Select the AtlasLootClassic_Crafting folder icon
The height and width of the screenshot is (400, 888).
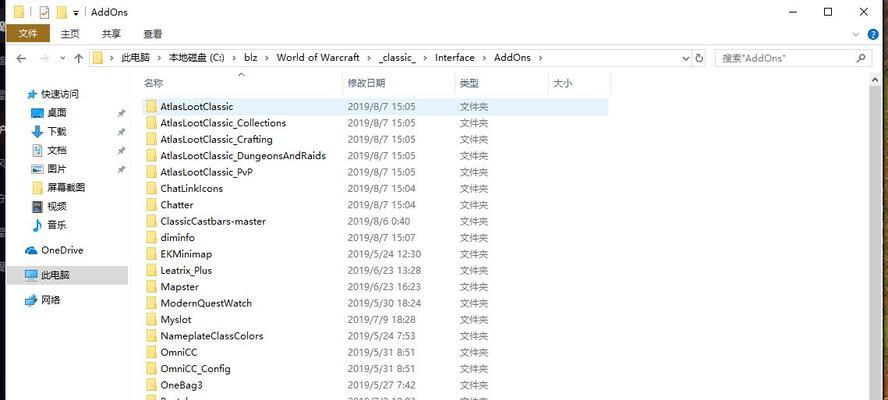pyautogui.click(x=151, y=139)
